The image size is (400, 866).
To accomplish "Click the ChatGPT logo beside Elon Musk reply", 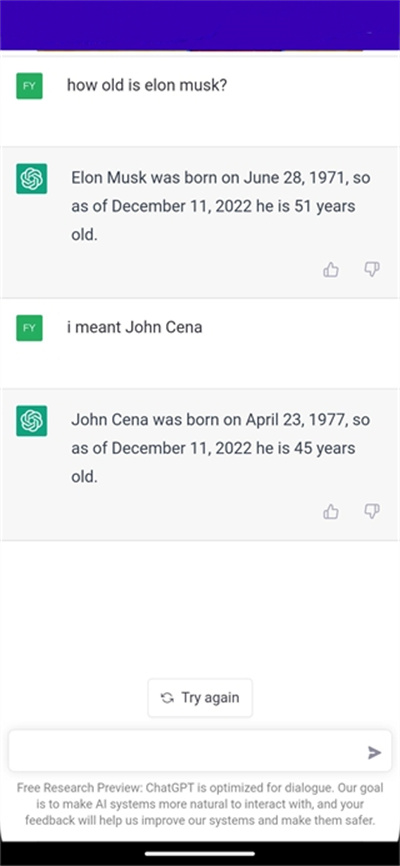I will 31,179.
